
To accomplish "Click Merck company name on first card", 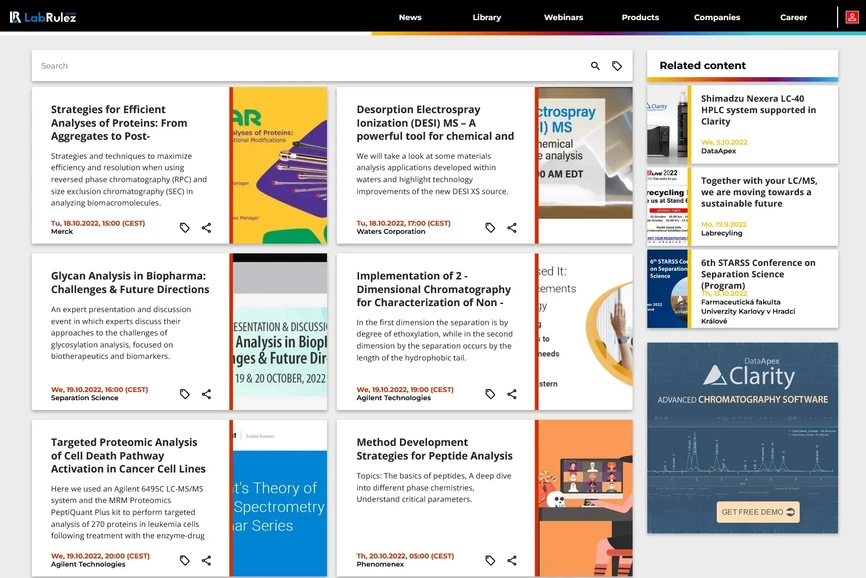I will coord(62,232).
